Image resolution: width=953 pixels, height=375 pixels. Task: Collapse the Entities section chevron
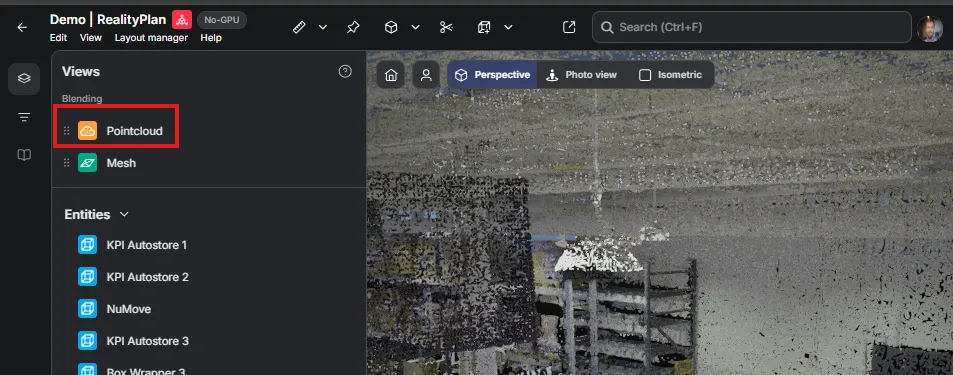pyautogui.click(x=125, y=215)
